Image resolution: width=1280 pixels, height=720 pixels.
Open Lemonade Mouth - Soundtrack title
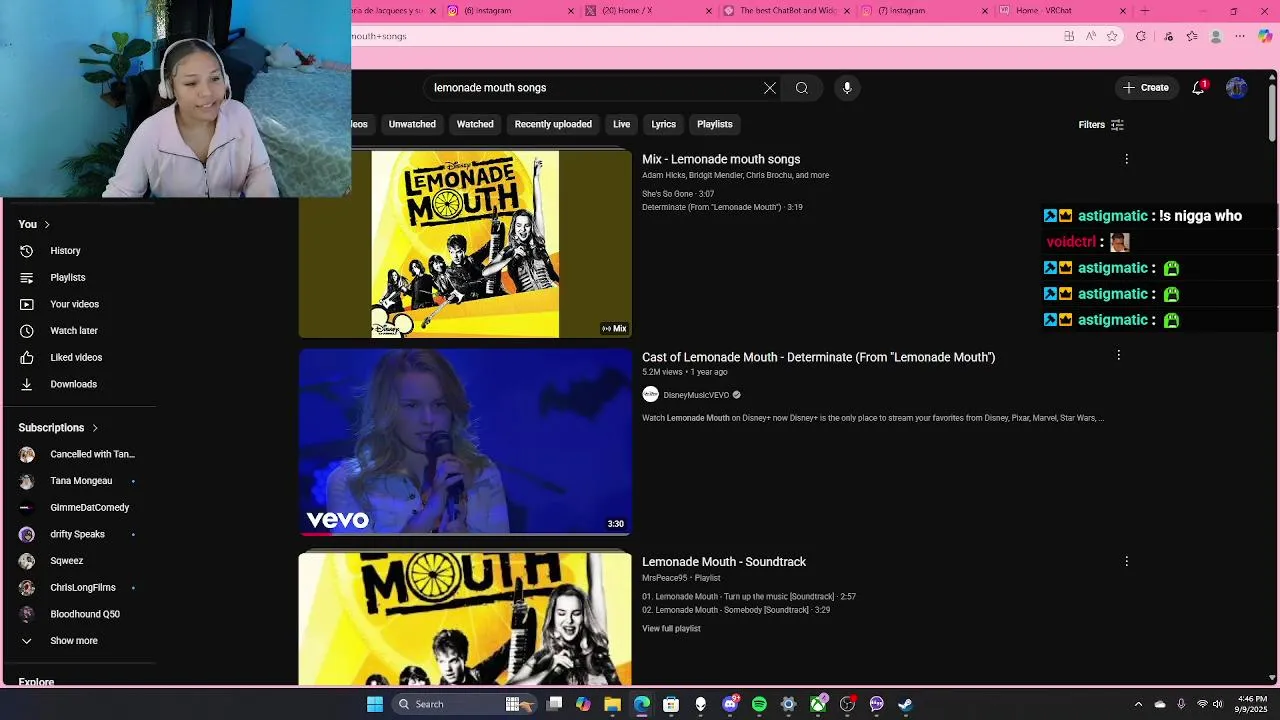point(724,562)
